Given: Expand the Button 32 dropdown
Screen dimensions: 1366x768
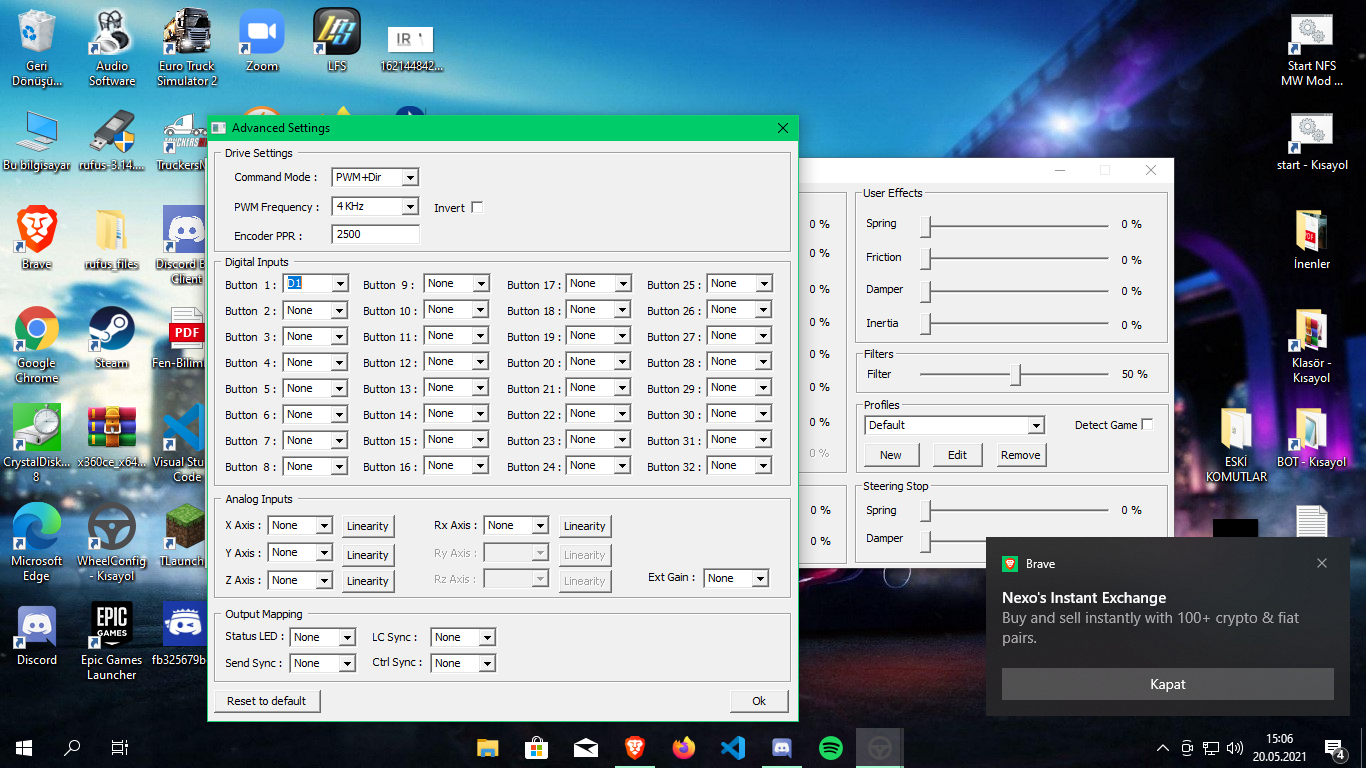Looking at the screenshot, I should 764,466.
